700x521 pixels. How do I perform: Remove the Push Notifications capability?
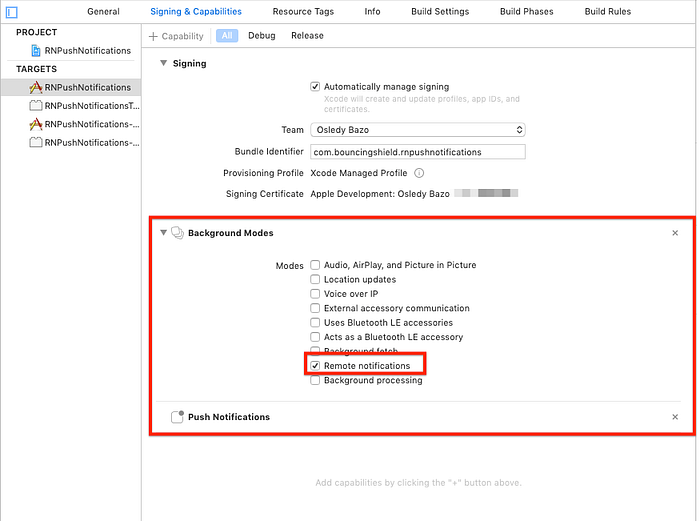click(675, 417)
